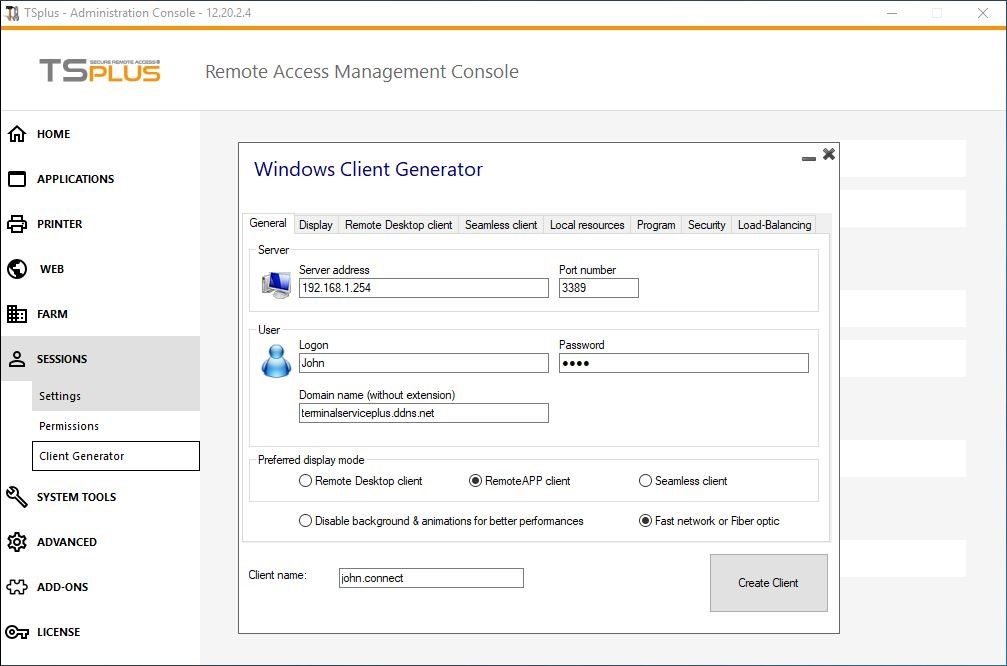Viewport: 1007px width, 666px height.
Task: Choose the Seamless client radio option
Action: pyautogui.click(x=645, y=480)
